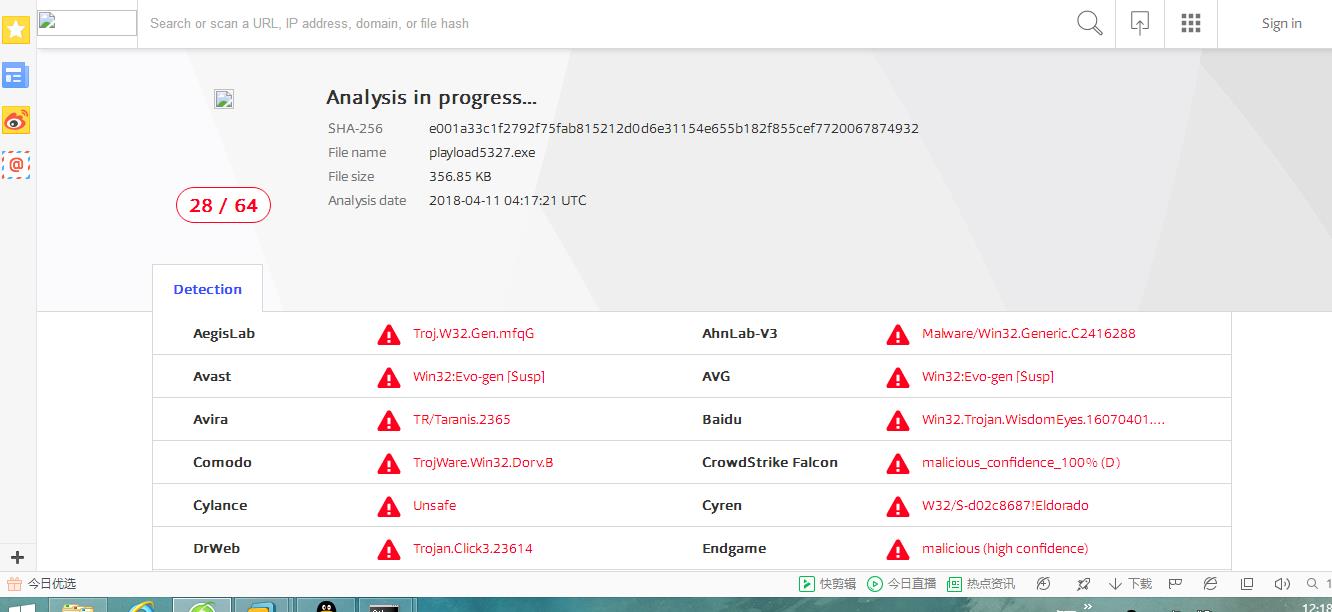Click the Analysis in progress heading
Image resolution: width=1332 pixels, height=612 pixels.
click(431, 97)
